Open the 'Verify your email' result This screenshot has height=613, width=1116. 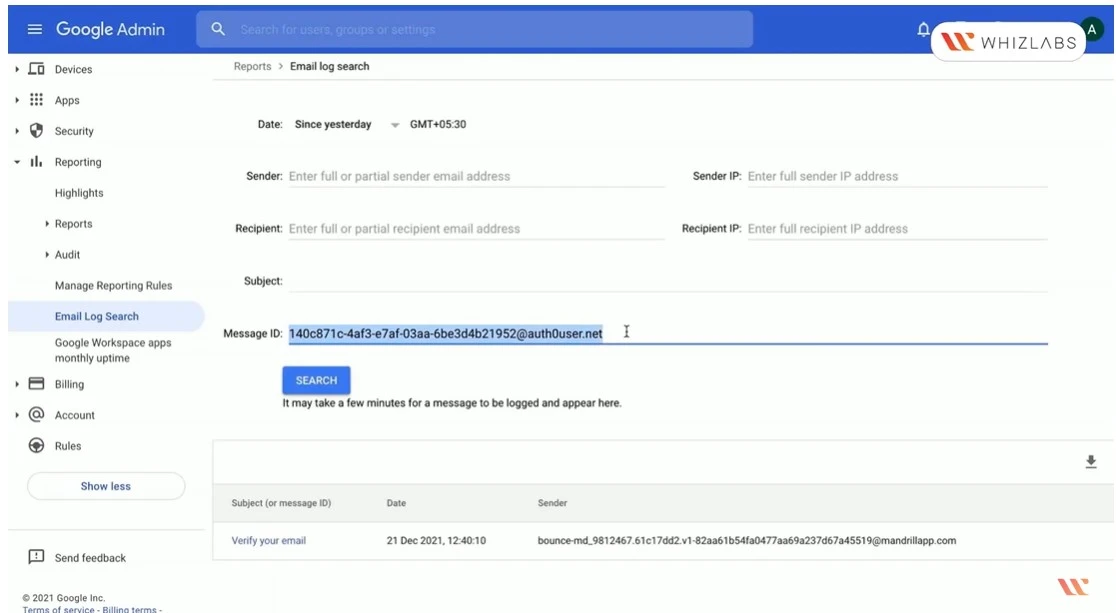[x=268, y=540]
